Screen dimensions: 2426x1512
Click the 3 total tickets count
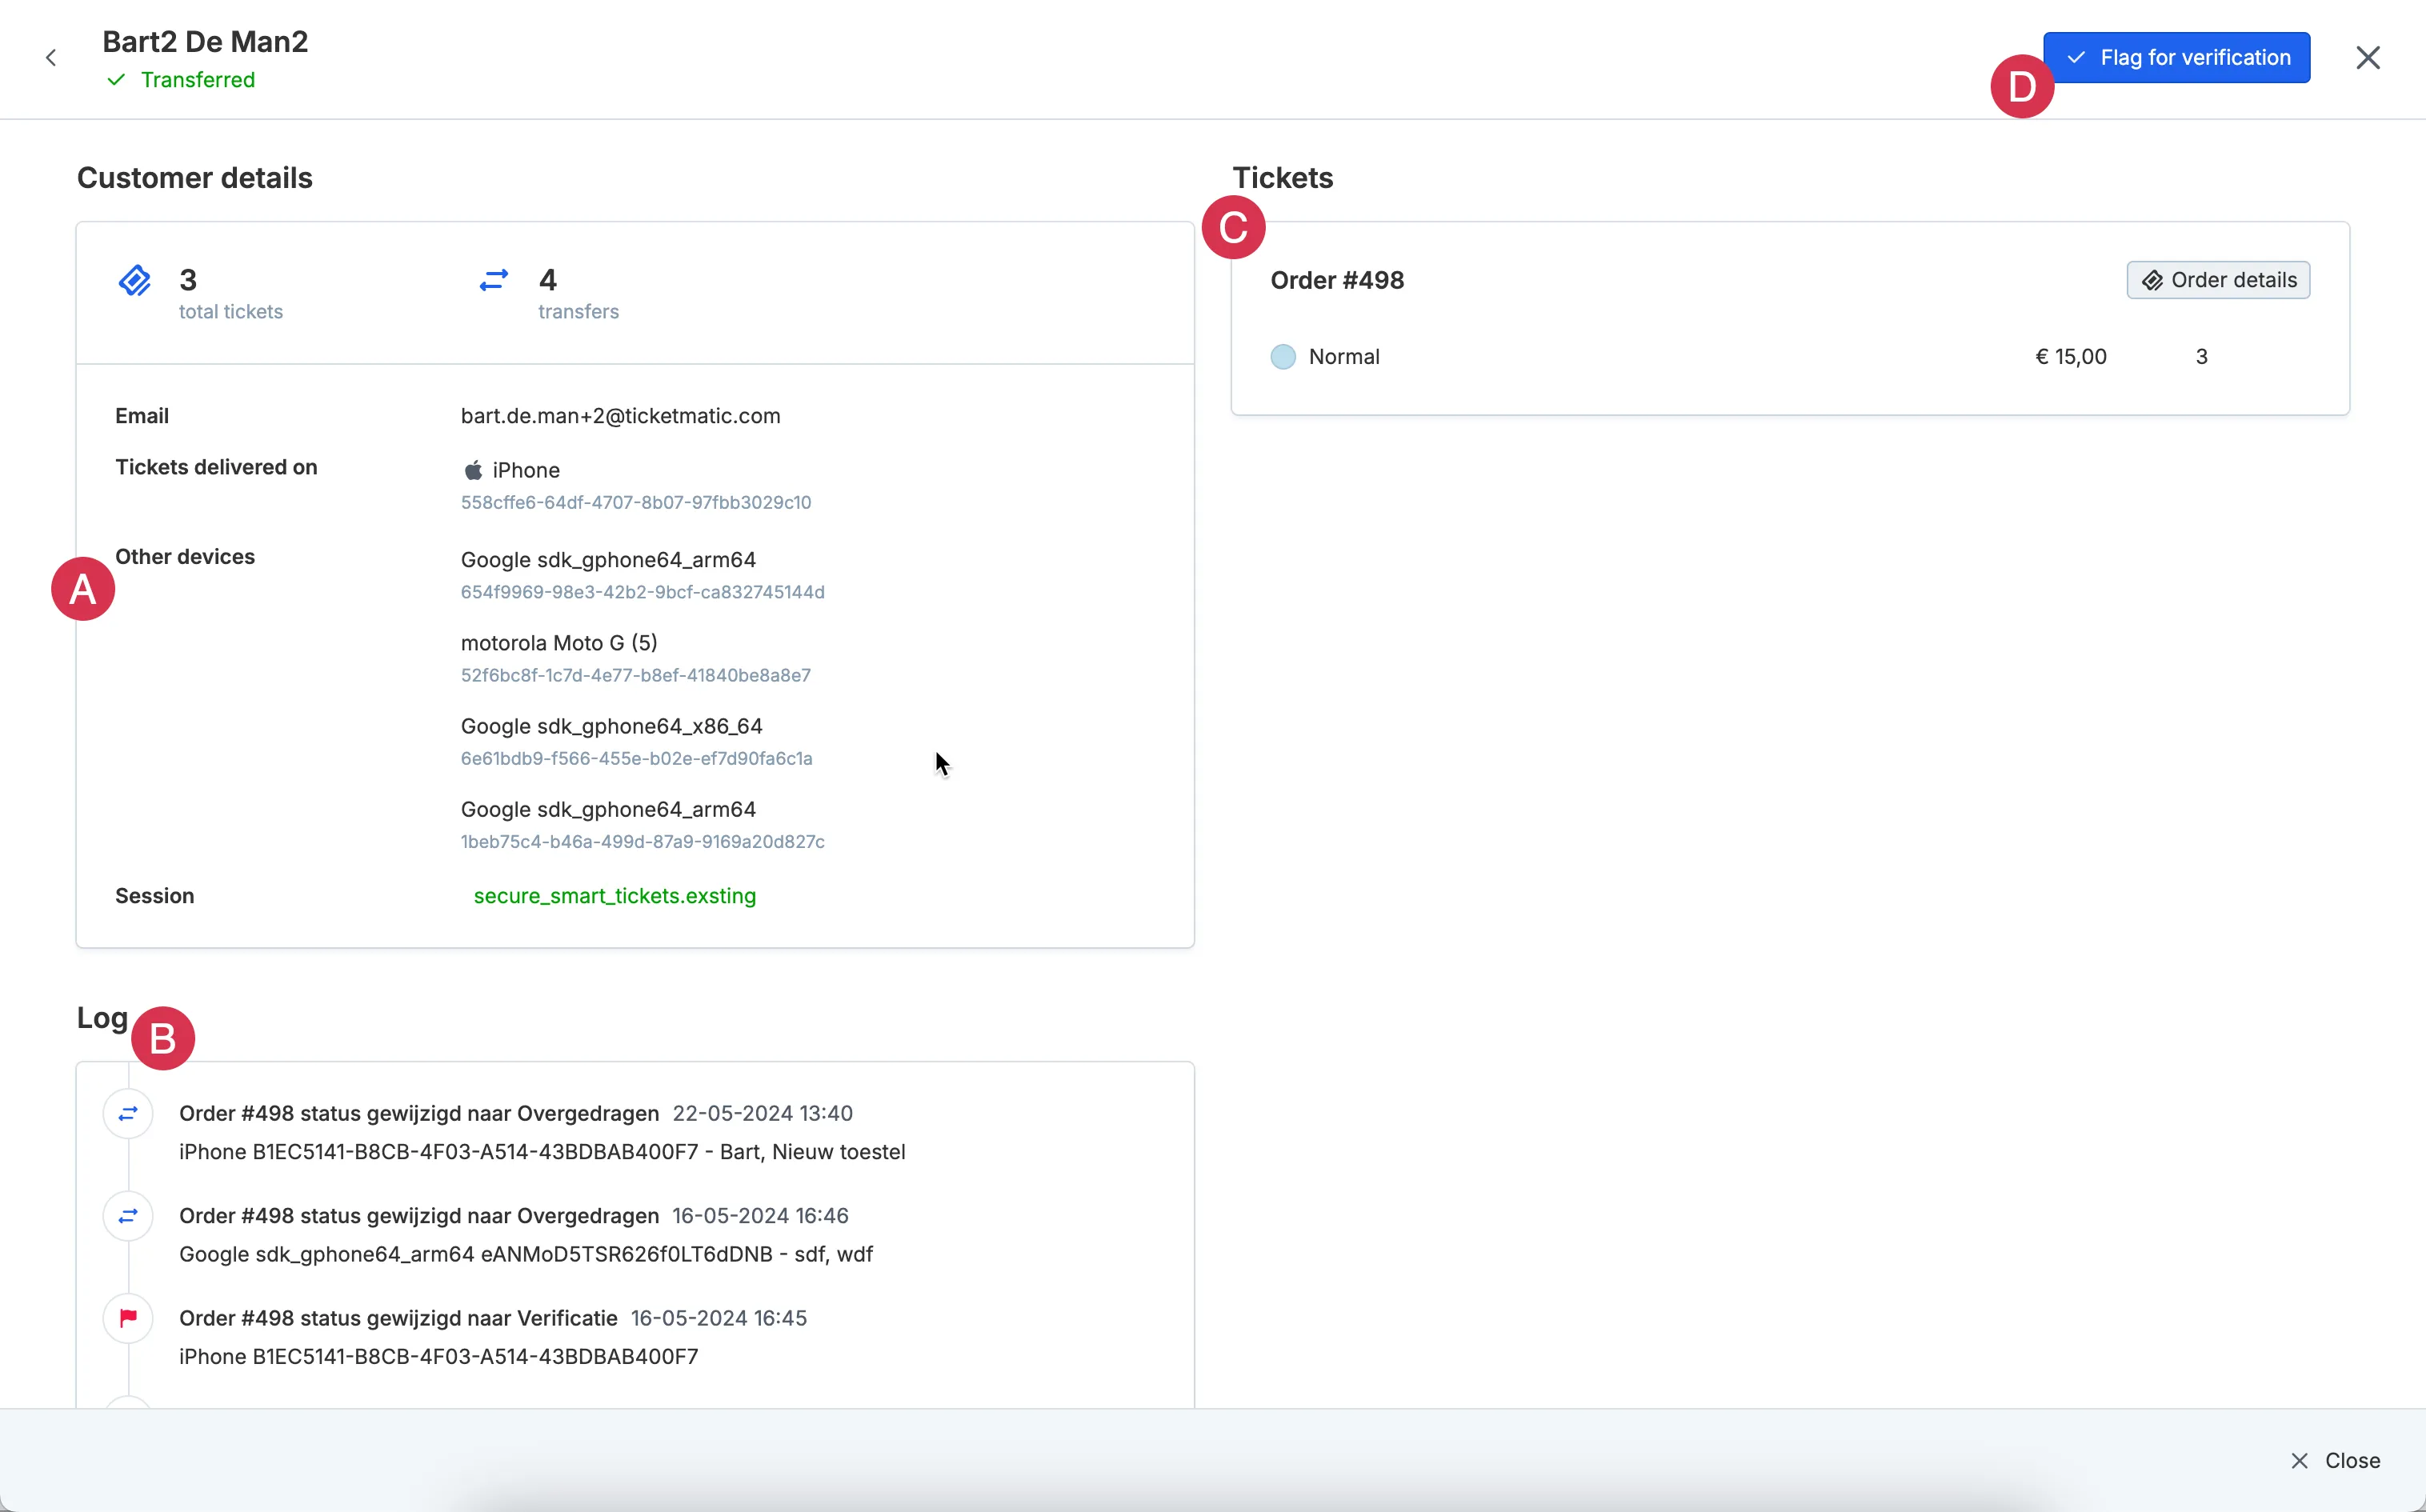click(x=188, y=280)
